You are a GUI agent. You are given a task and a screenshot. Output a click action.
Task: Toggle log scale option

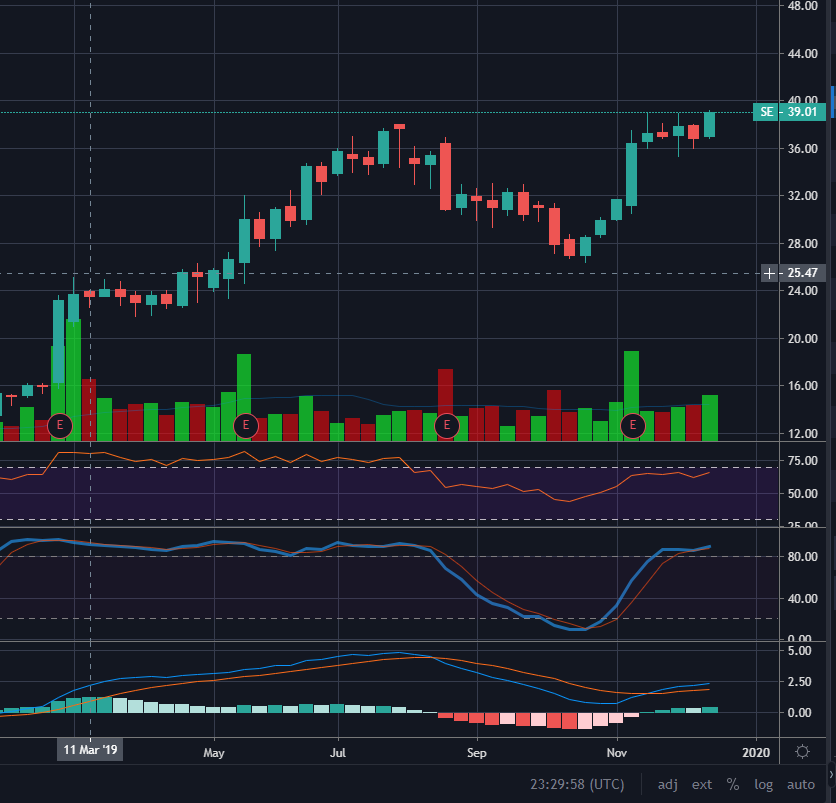(763, 785)
